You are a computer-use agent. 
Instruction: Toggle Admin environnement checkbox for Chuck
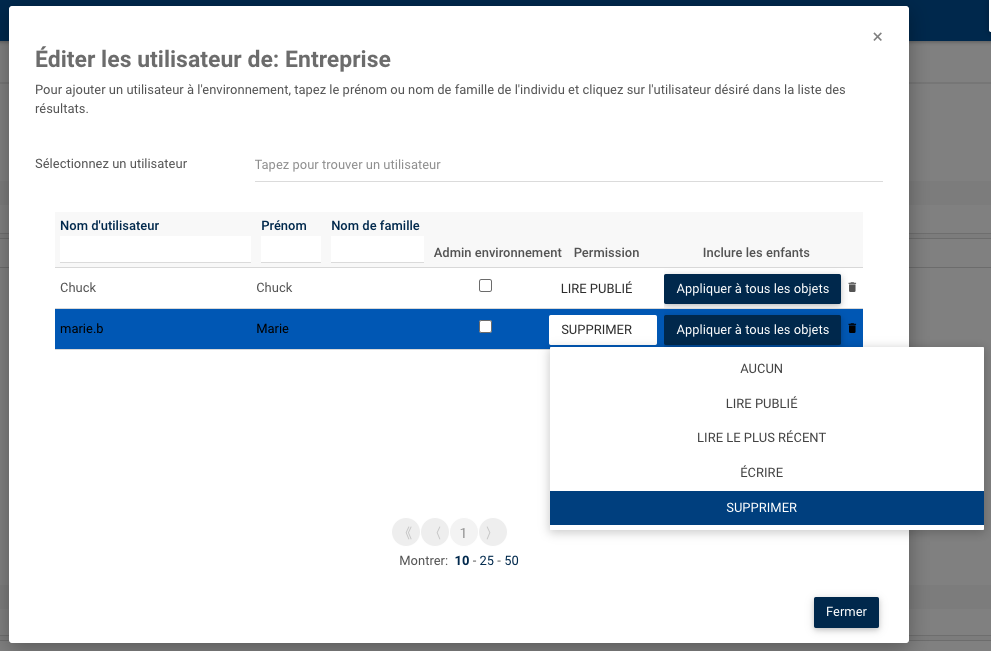click(485, 286)
